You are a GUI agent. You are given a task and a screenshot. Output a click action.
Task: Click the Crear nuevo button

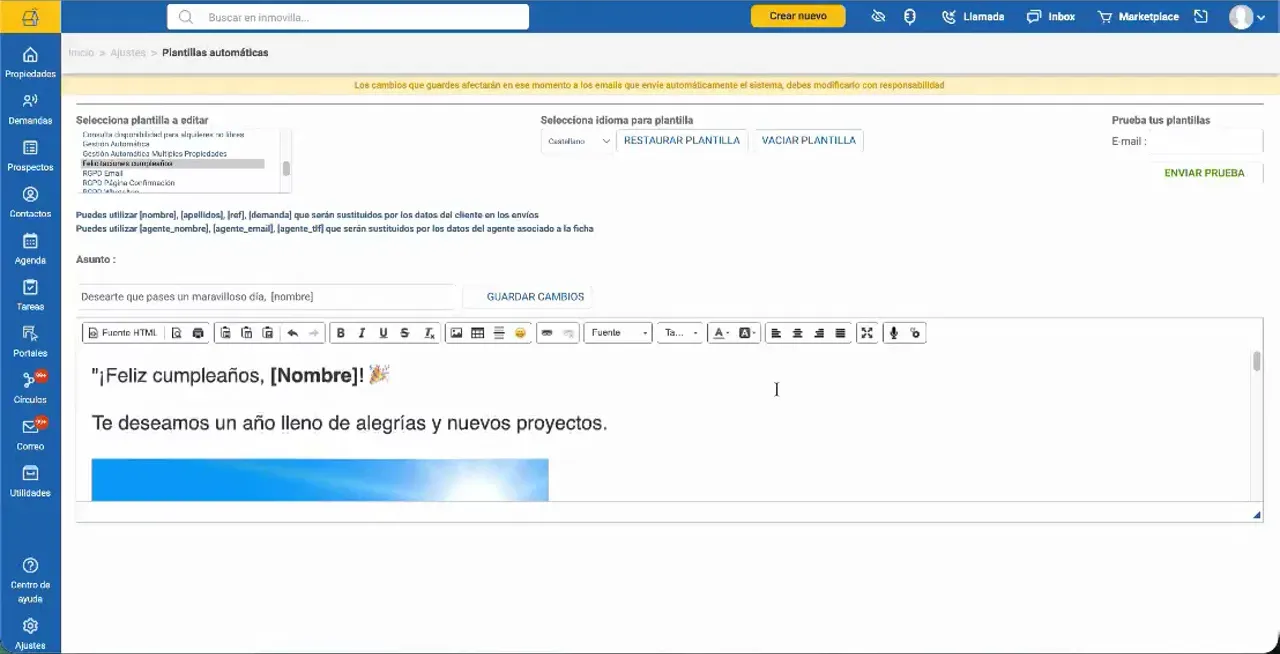coord(798,16)
